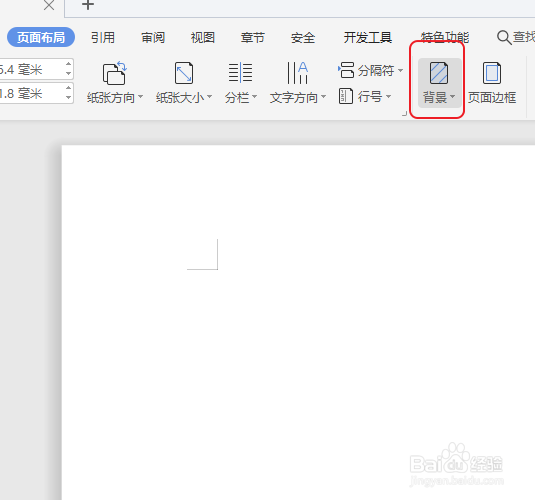Click the breaks (分隔符) icon
Image resolution: width=535 pixels, height=500 pixels.
(x=346, y=70)
